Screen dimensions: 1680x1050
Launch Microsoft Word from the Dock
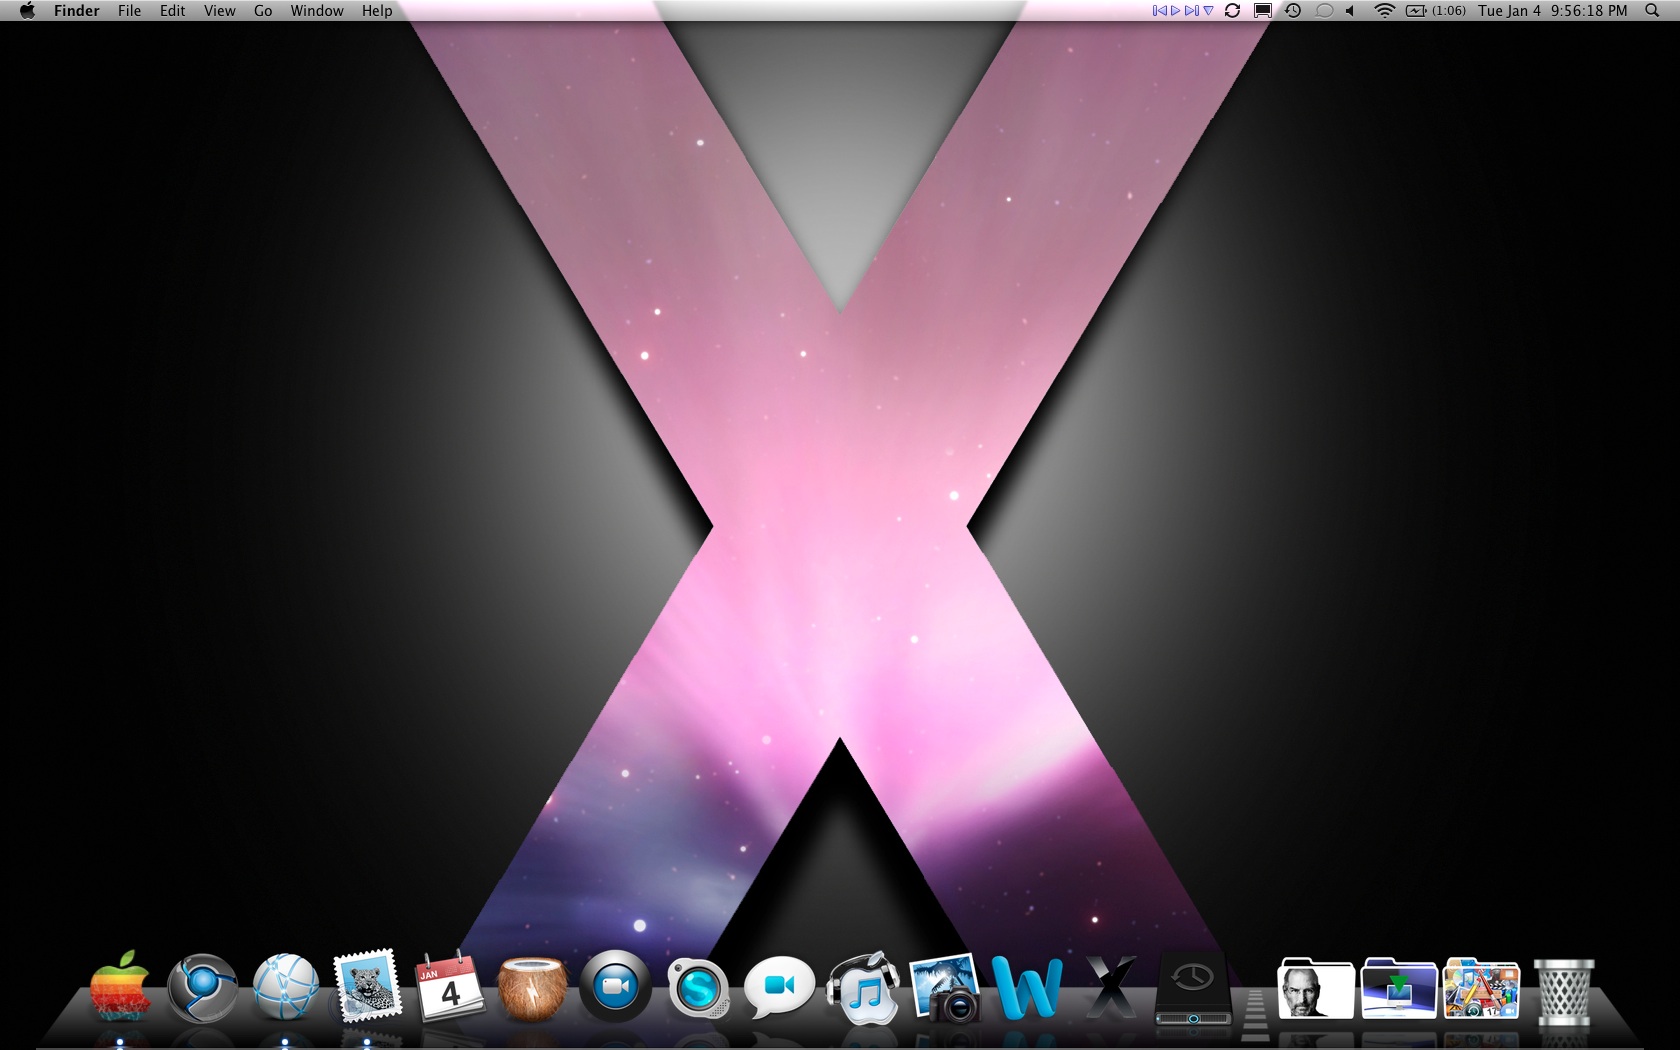(1027, 988)
